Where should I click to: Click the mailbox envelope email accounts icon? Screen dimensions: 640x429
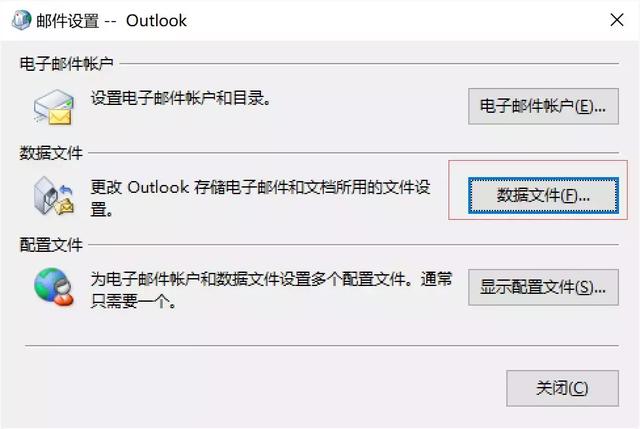click(x=54, y=107)
